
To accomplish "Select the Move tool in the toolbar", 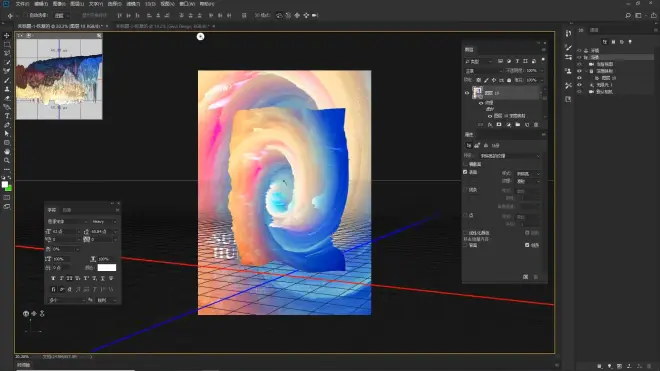I will pos(7,35).
